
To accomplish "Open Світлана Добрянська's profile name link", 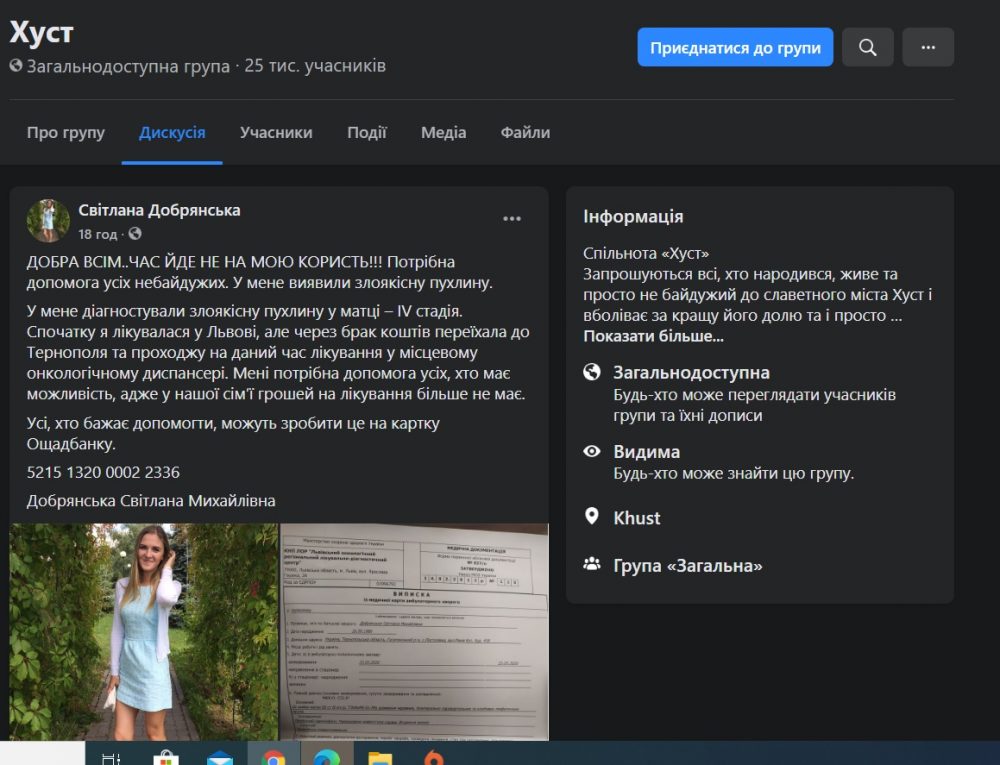I will pos(159,210).
